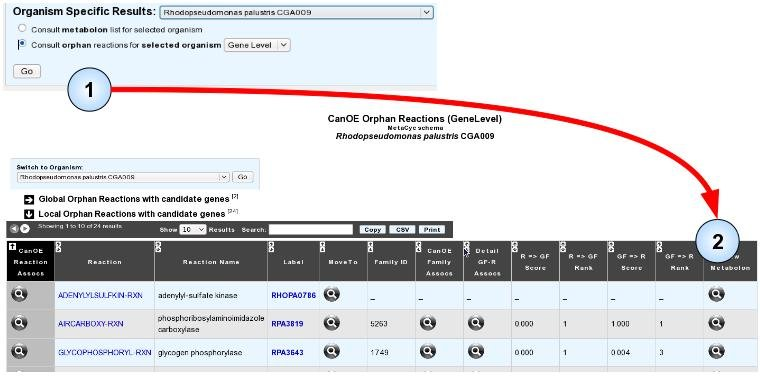This screenshot has height=376, width=760.
Task: Go to next results page arrow
Action: point(25,229)
